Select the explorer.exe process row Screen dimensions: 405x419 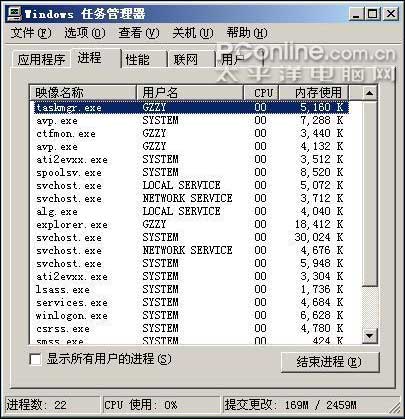pyautogui.click(x=191, y=224)
